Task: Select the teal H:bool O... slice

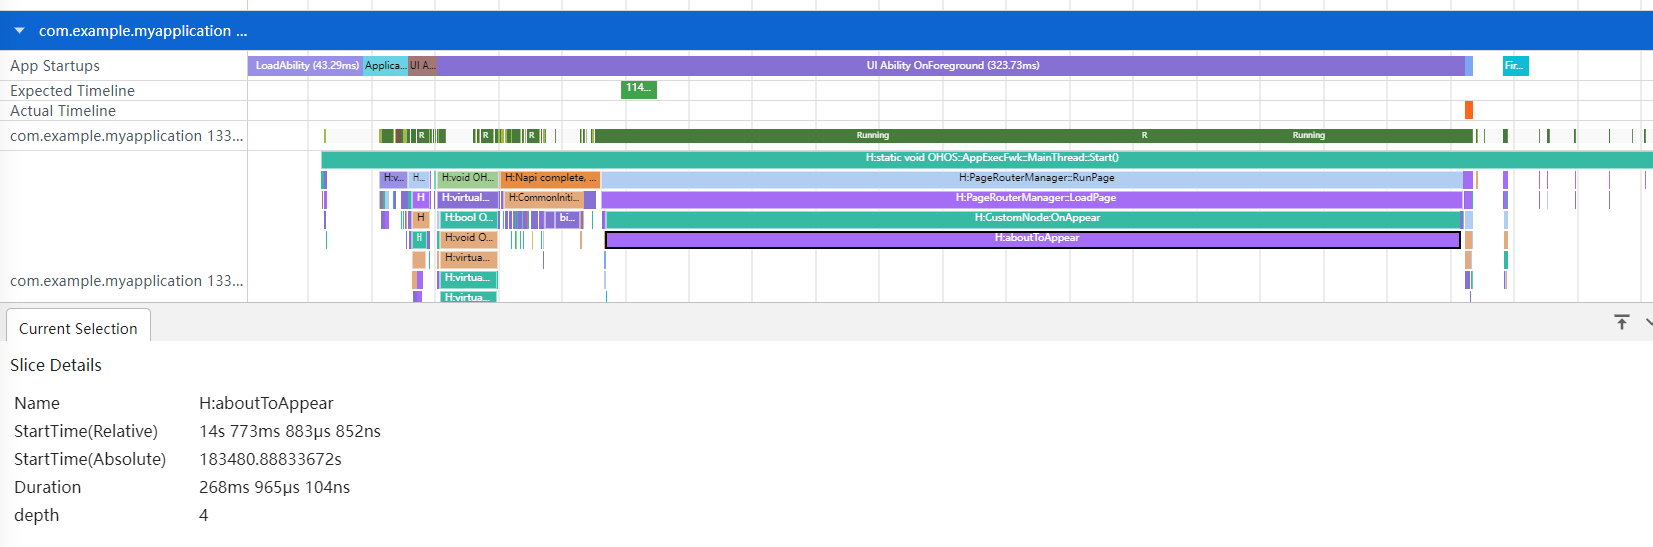Action: coord(468,219)
